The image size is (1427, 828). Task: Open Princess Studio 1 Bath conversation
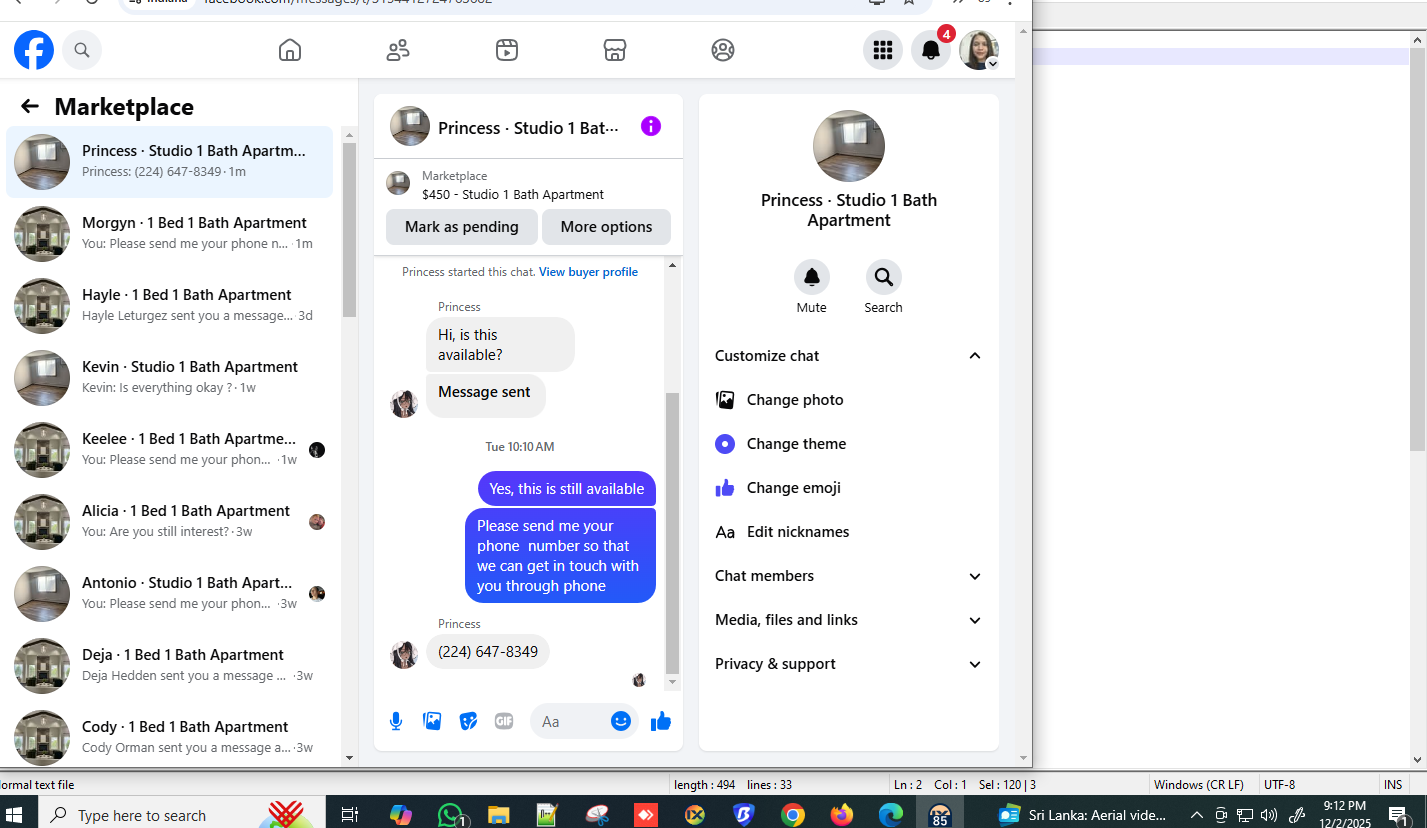coord(170,162)
